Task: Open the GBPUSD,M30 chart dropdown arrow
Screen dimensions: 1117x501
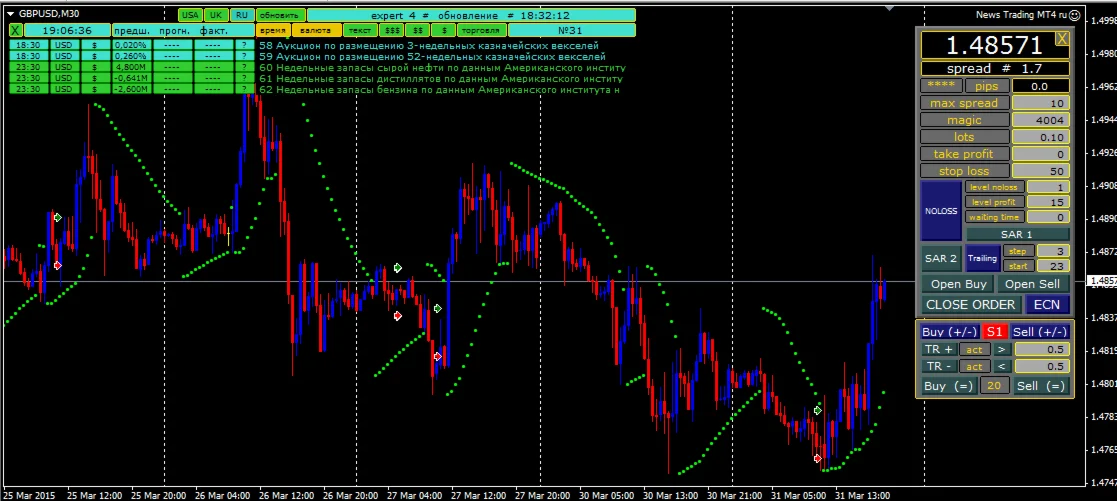Action: (x=10, y=14)
